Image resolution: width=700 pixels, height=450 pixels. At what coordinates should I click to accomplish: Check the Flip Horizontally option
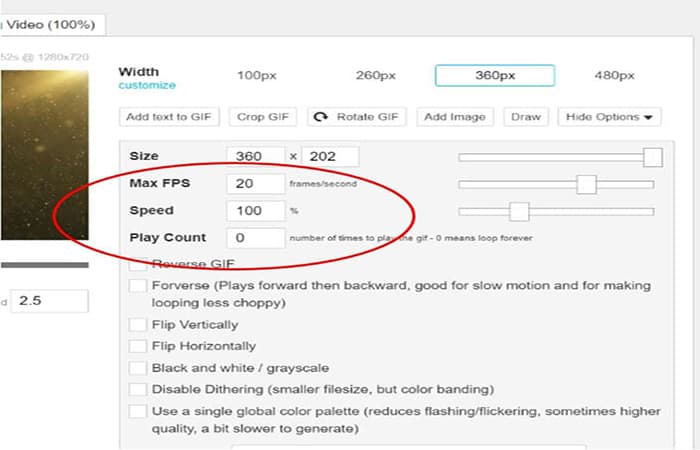pos(137,346)
